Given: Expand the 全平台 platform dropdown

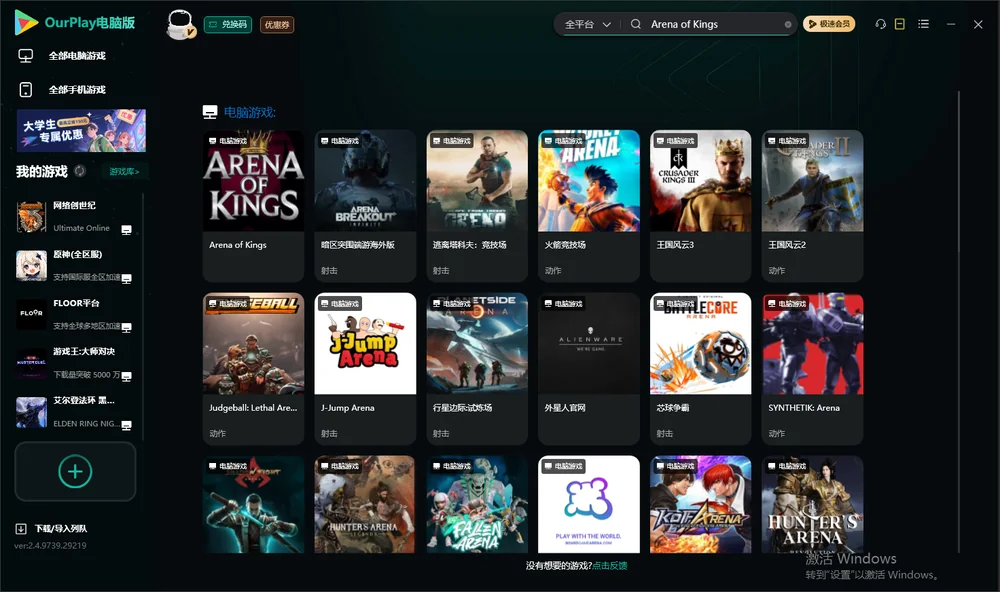Looking at the screenshot, I should pos(587,24).
